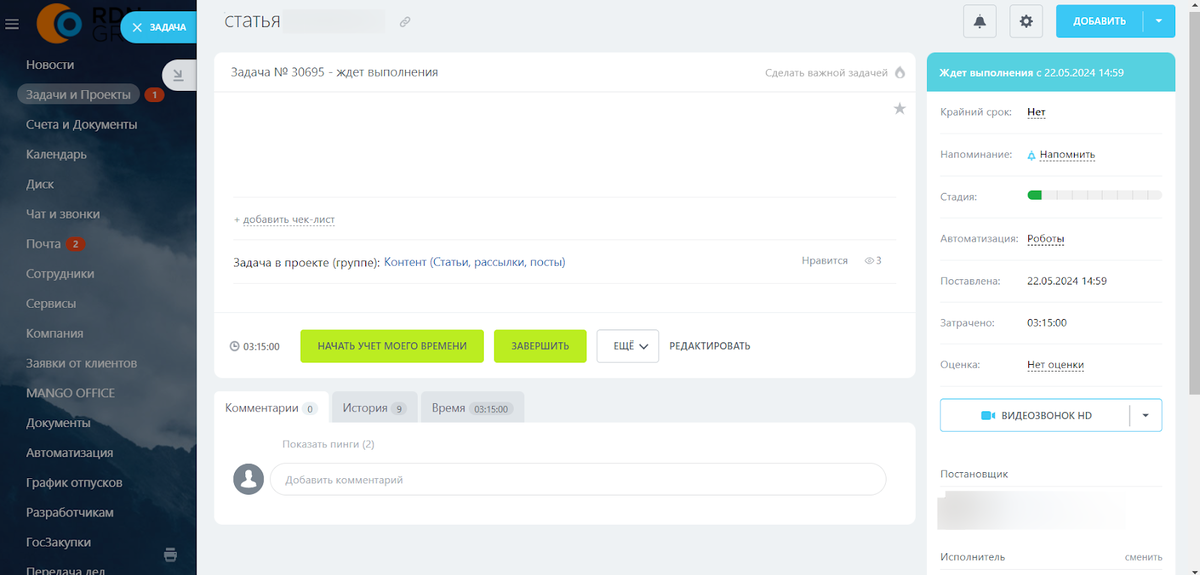Open Роботы automation link

click(x=1046, y=239)
